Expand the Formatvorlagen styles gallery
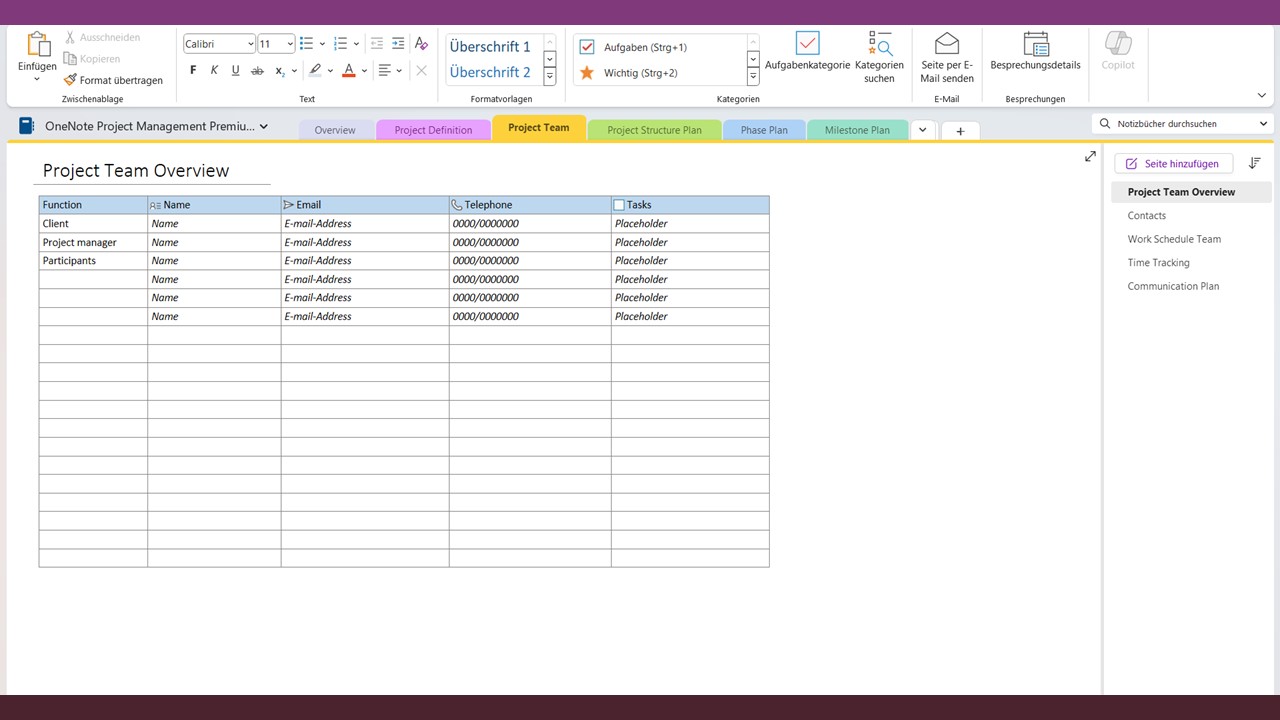The image size is (1280, 720). [550, 77]
